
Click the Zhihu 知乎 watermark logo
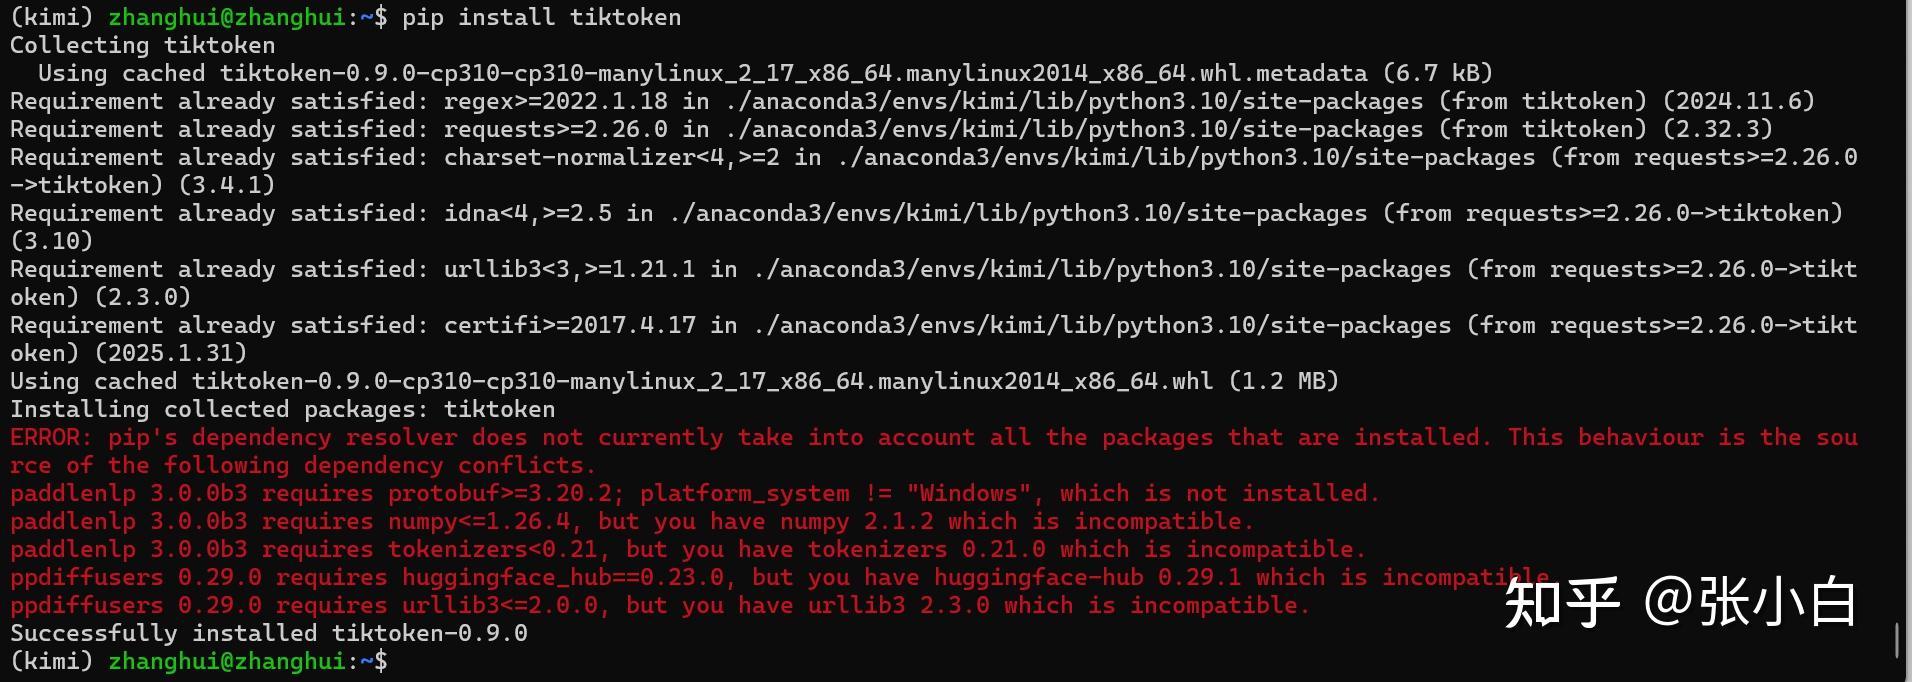(x=1561, y=603)
